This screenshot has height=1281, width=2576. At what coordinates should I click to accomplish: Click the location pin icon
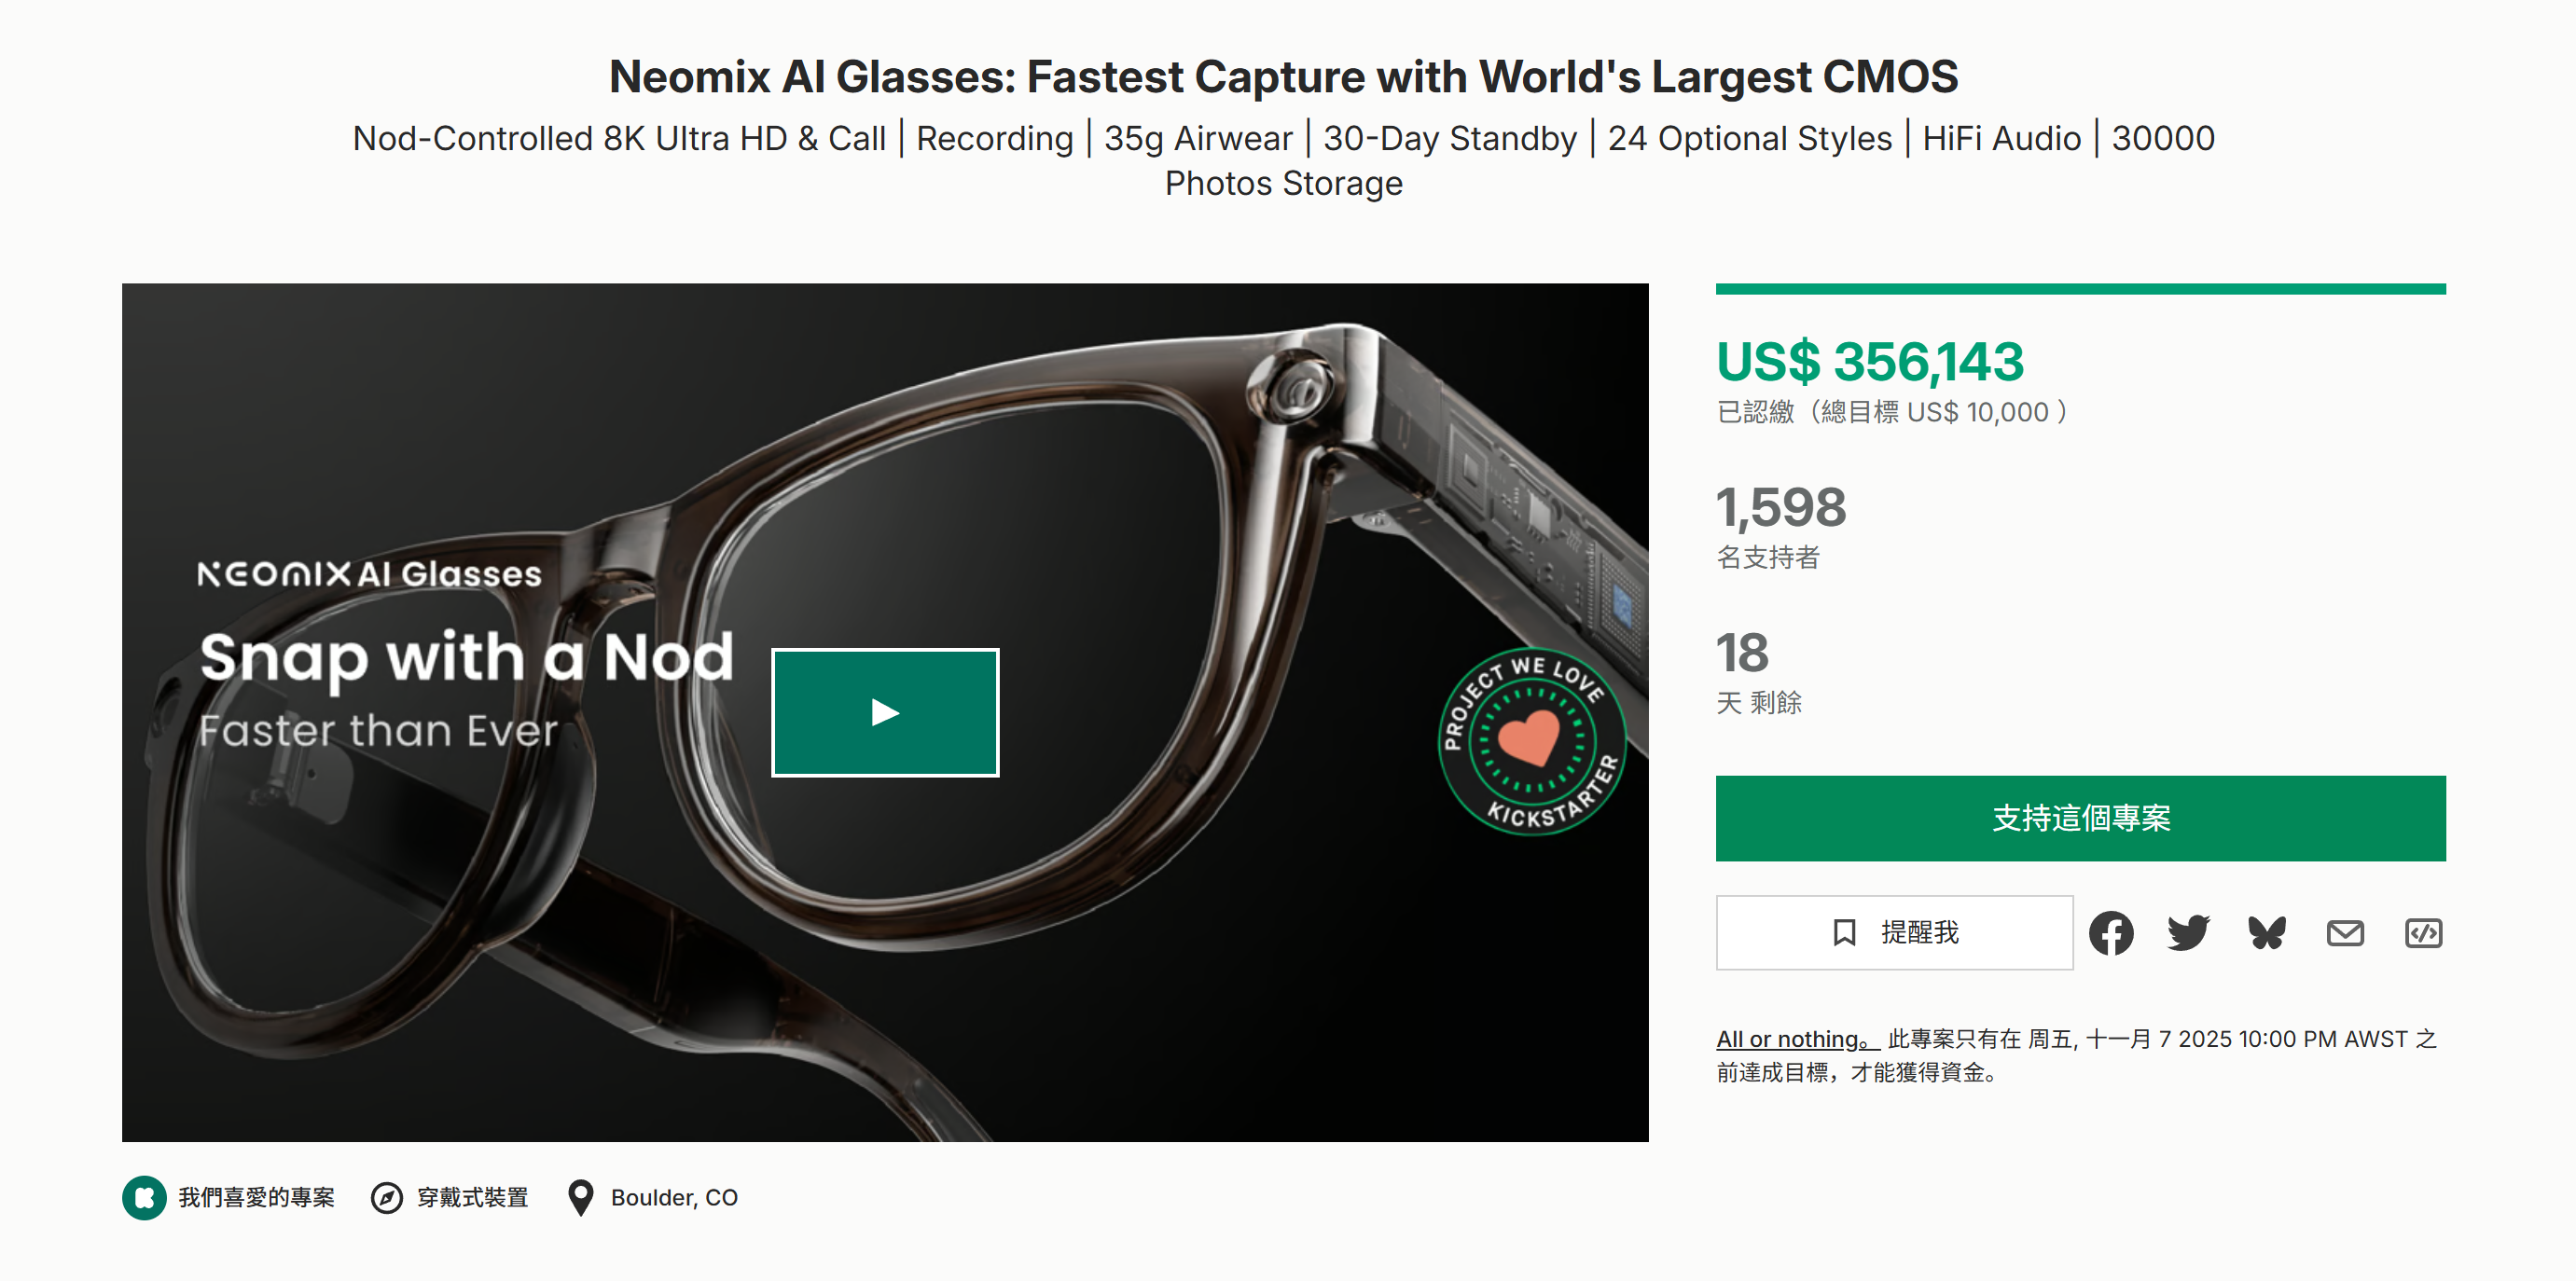(x=580, y=1197)
